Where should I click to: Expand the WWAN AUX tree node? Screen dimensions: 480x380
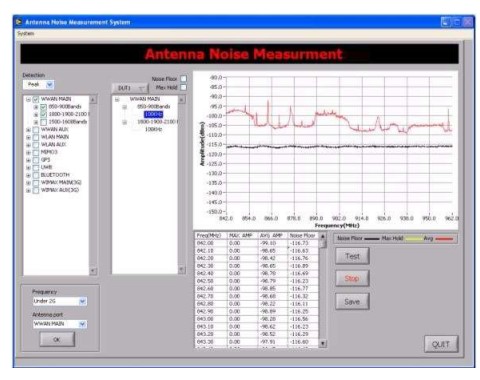click(28, 130)
